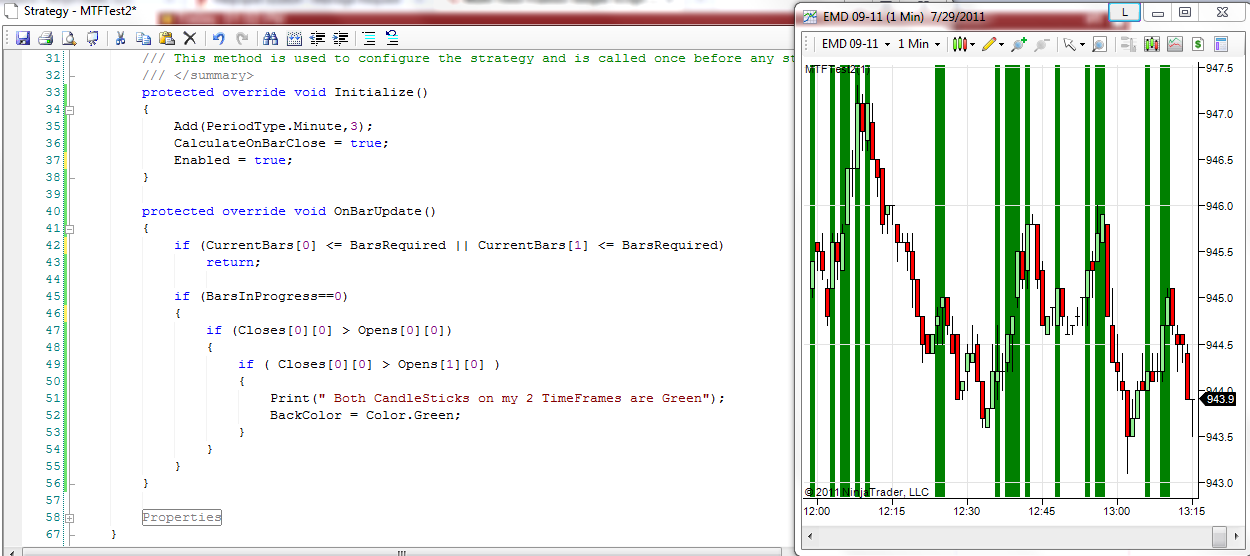The height and width of the screenshot is (556, 1250).
Task: Click the 945.0 price axis label
Action: (1218, 298)
